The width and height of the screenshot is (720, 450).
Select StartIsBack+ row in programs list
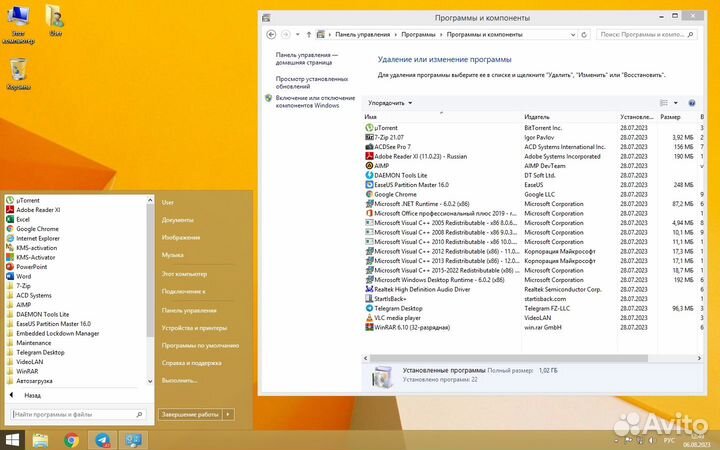[533, 298]
